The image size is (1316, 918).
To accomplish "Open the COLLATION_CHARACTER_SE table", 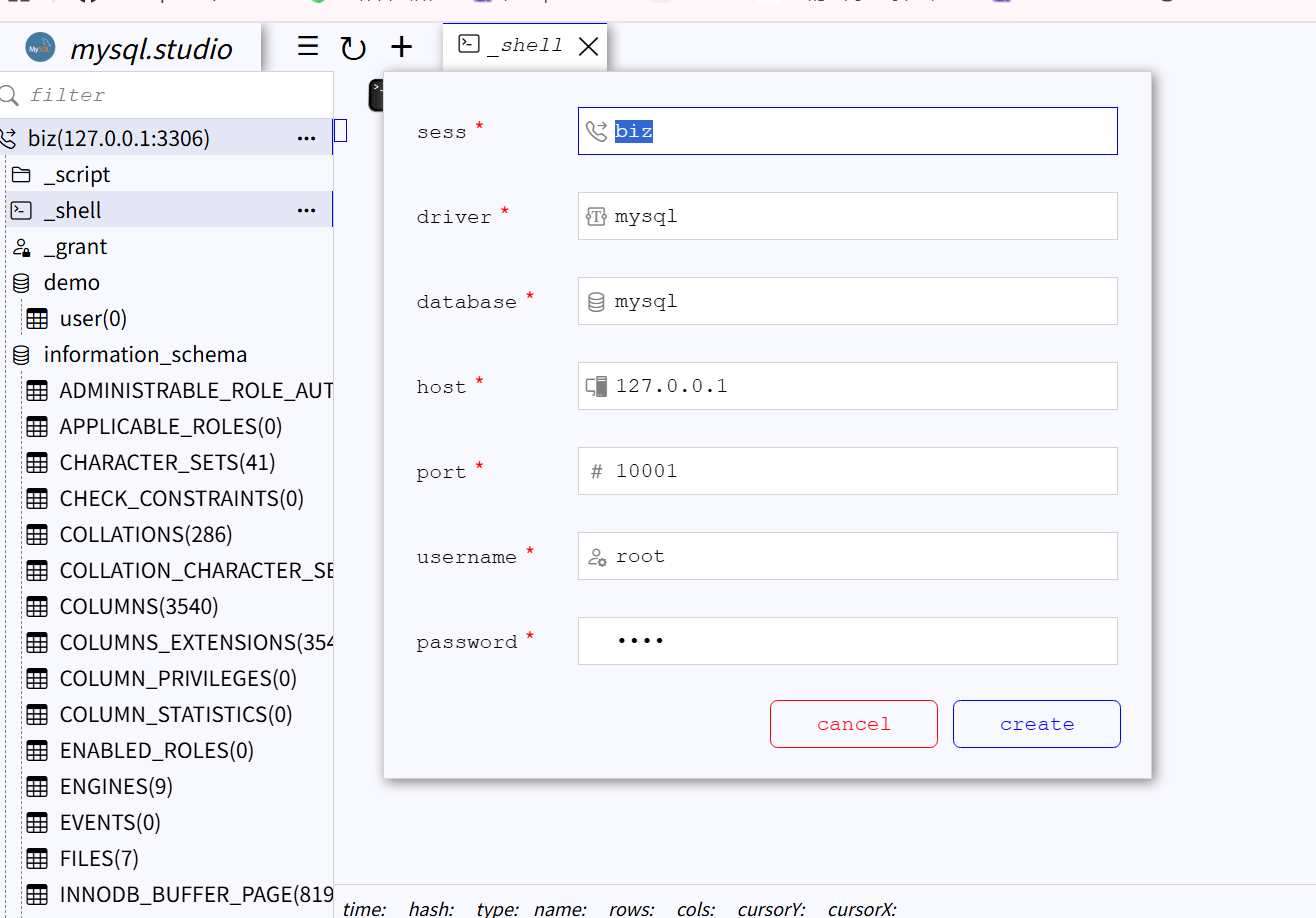I will (196, 570).
